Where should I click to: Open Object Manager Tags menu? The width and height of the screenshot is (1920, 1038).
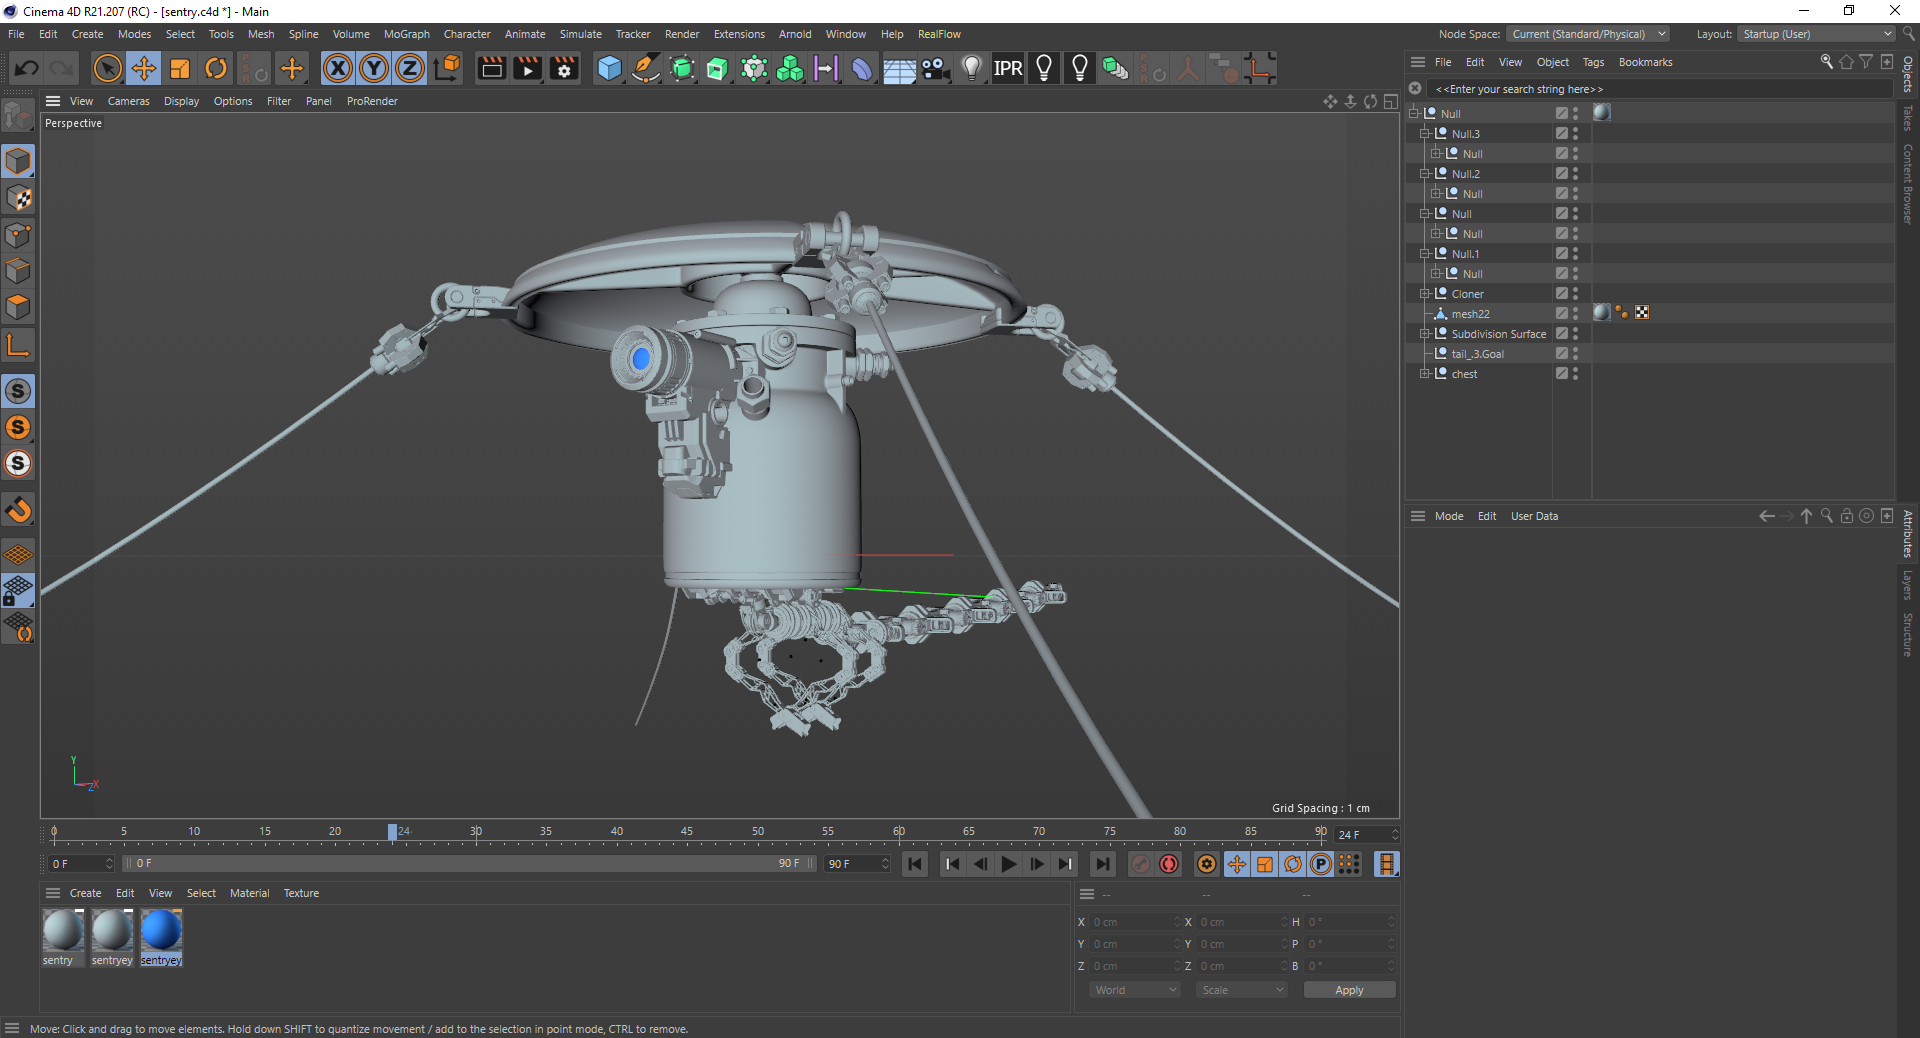[x=1593, y=62]
